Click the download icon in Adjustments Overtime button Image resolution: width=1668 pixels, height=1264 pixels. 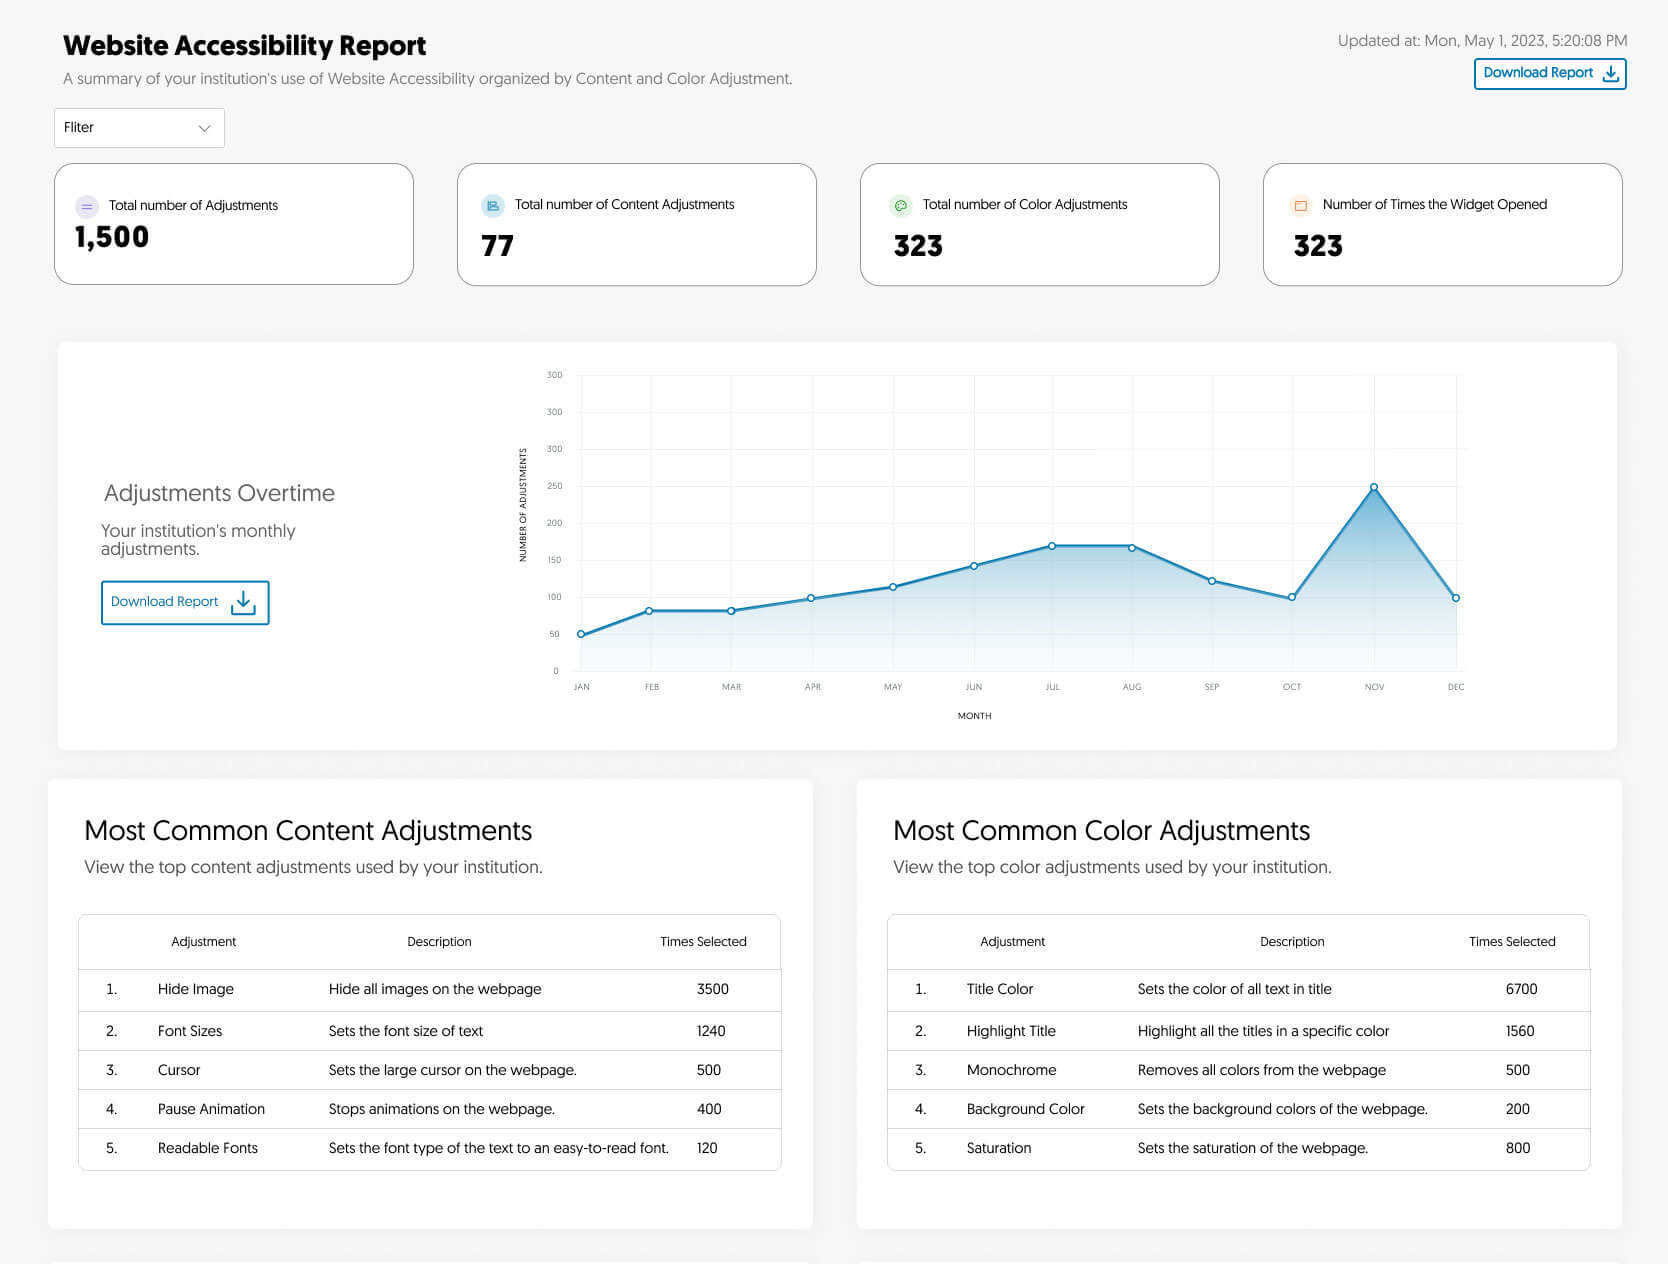(243, 602)
